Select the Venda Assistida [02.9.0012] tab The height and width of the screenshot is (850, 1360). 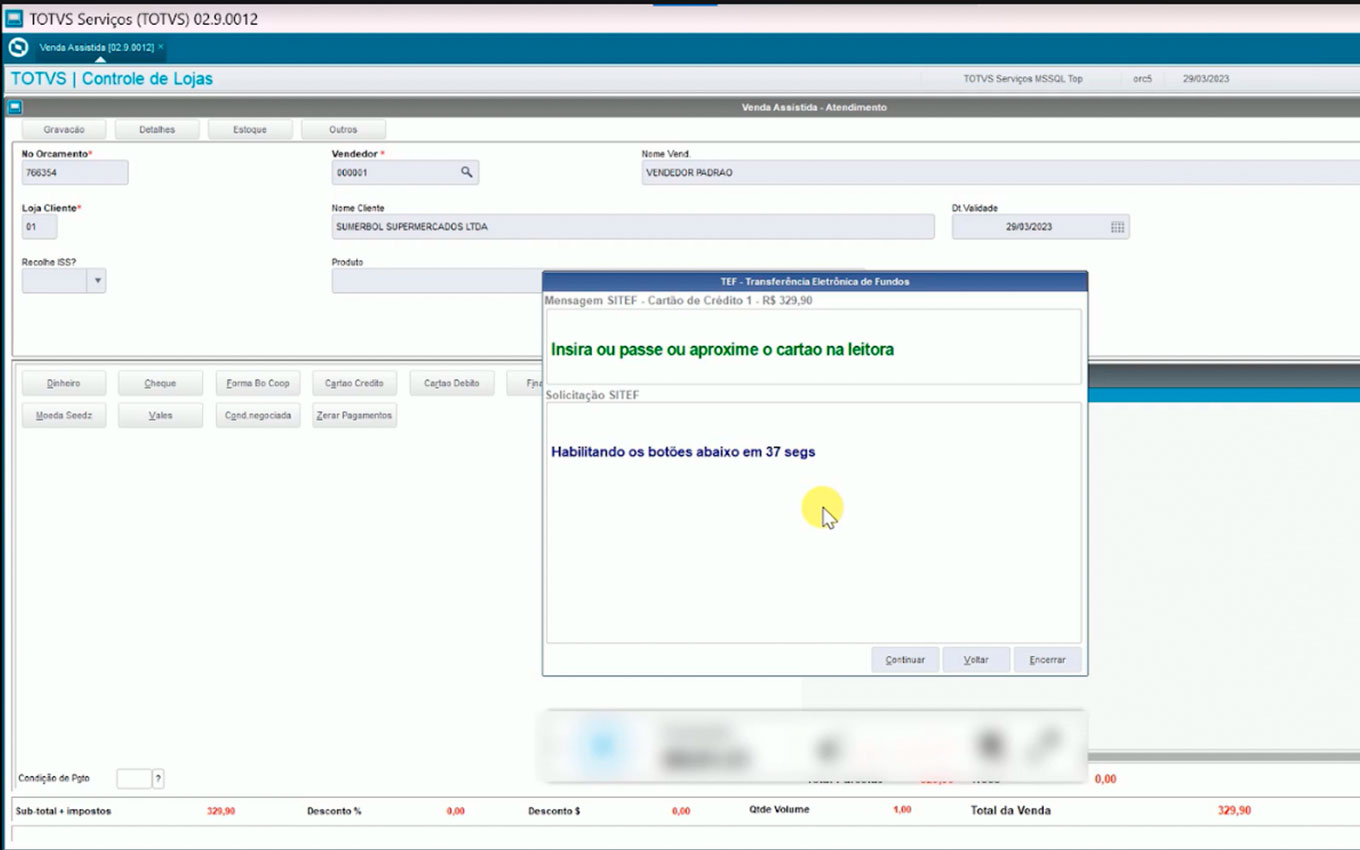96,47
